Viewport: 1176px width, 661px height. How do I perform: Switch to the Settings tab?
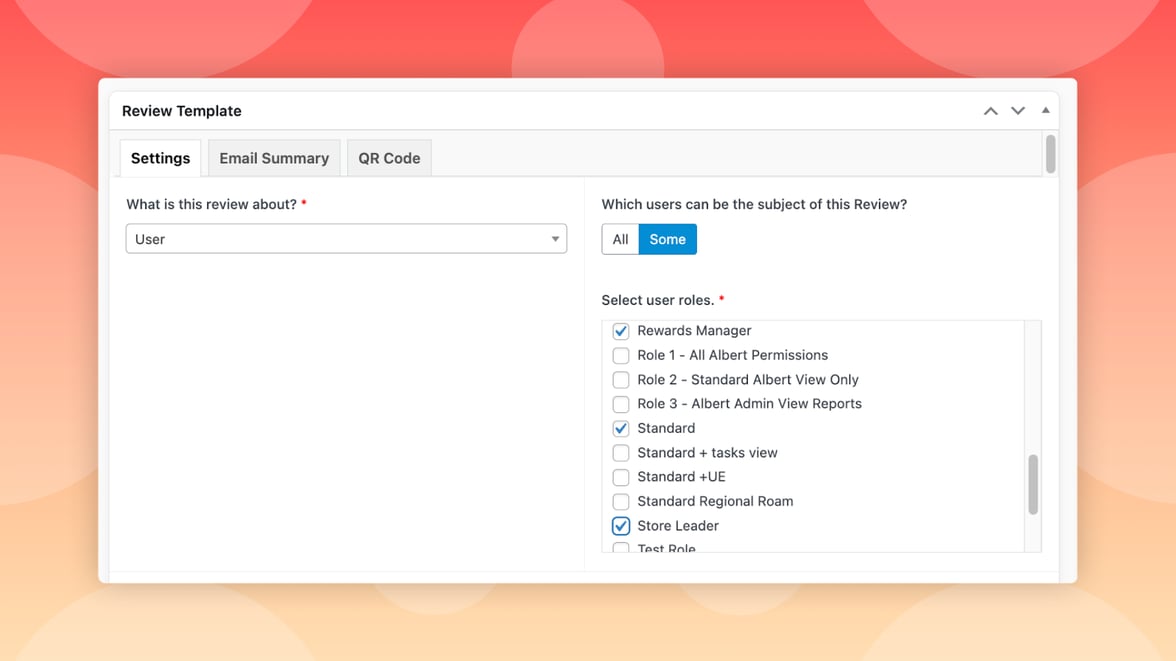tap(160, 158)
